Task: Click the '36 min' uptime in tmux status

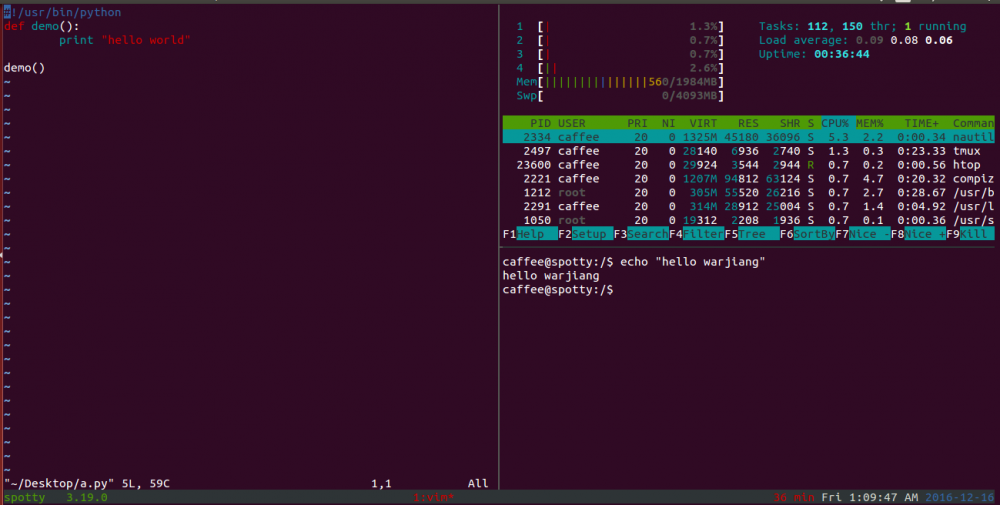Action: [793, 497]
